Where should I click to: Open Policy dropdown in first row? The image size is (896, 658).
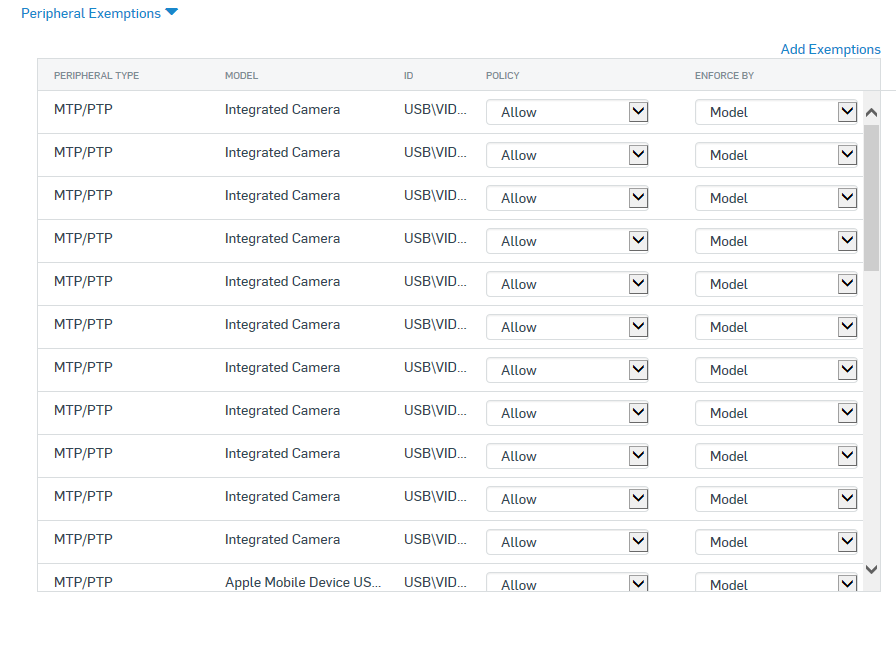tap(567, 112)
